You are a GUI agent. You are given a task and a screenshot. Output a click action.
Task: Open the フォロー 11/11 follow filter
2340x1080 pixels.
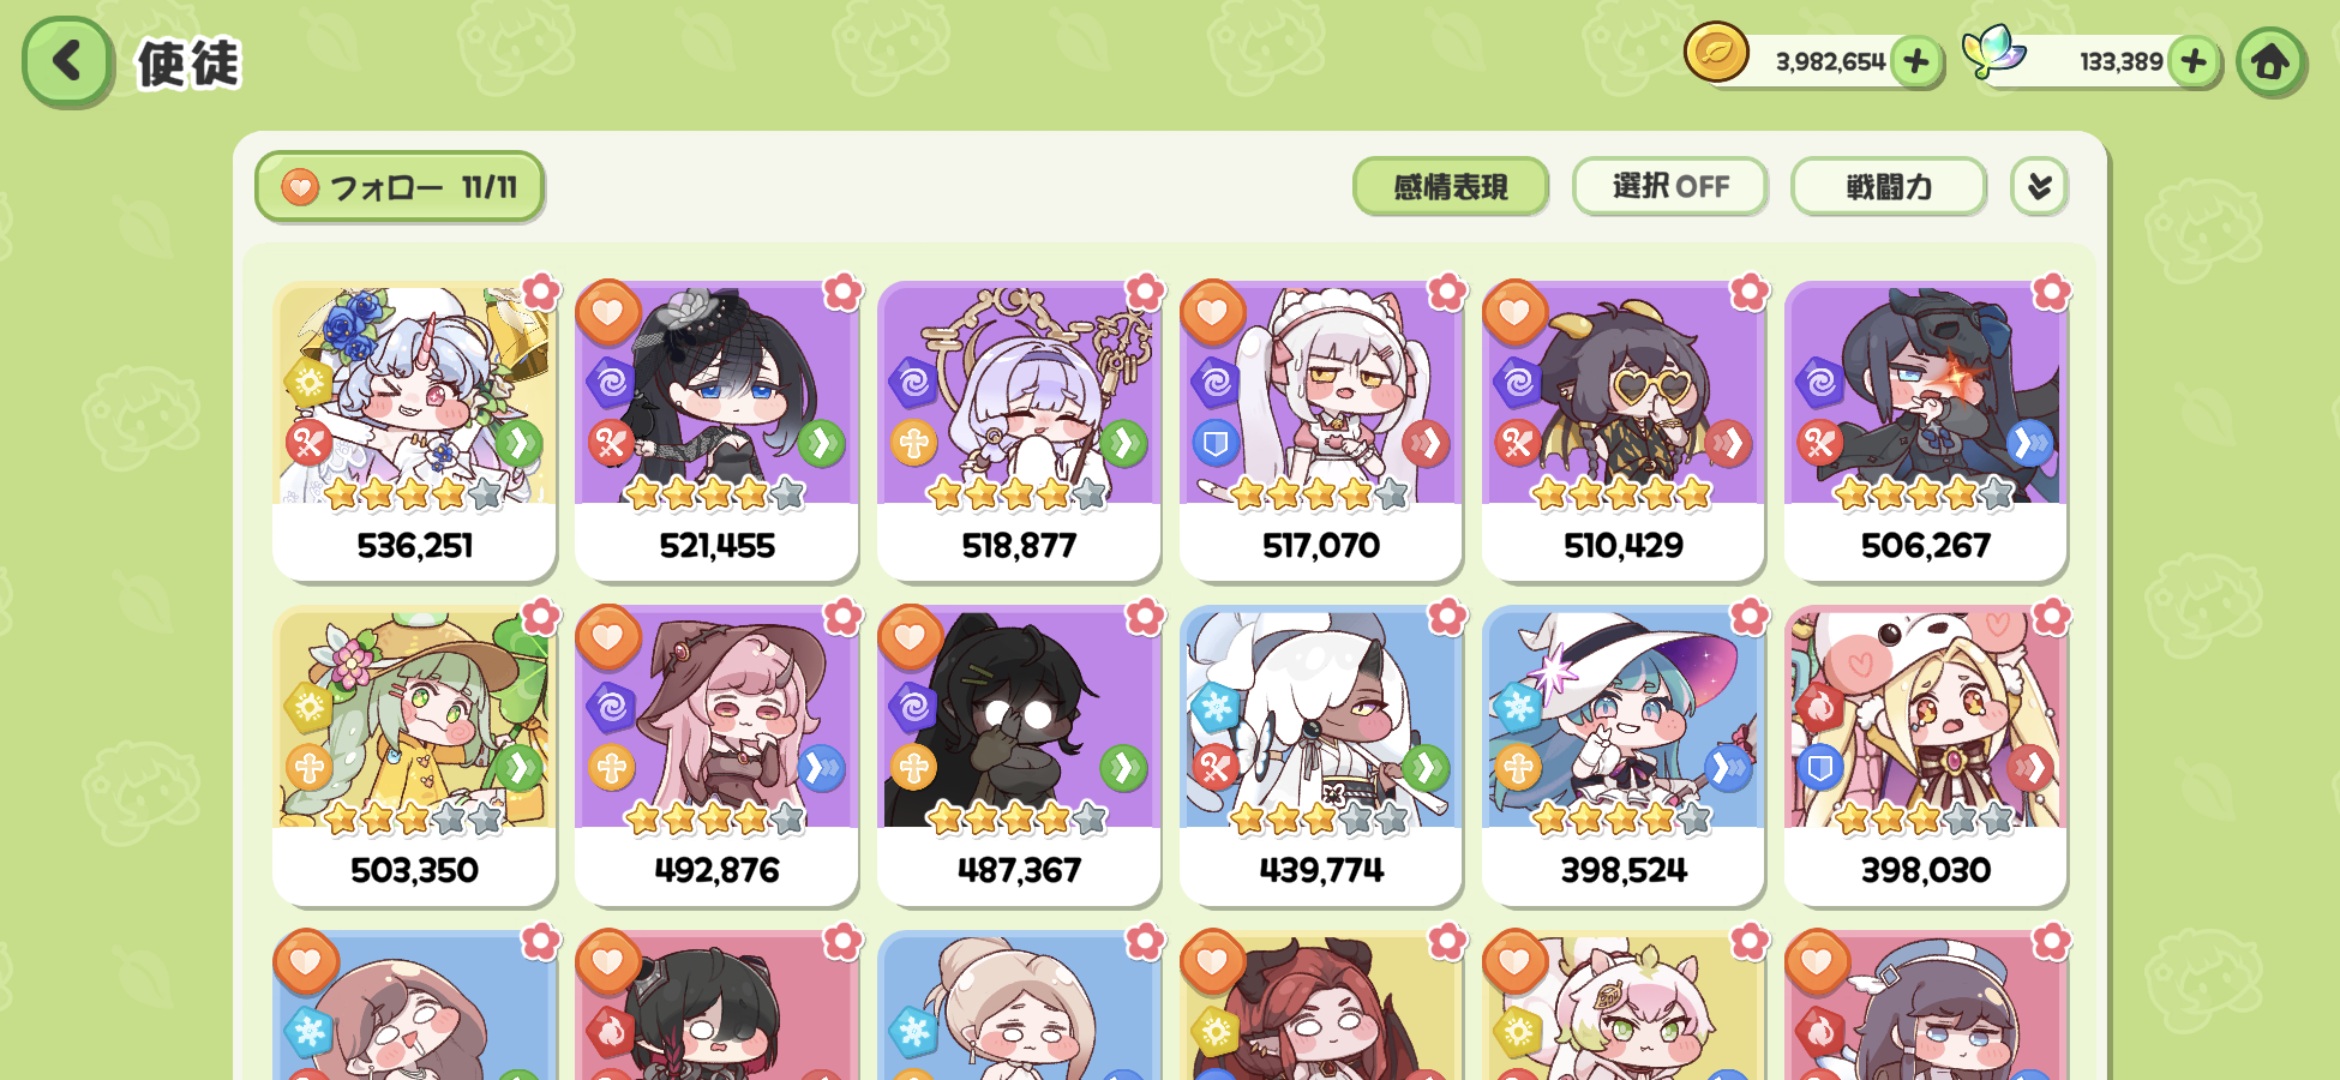coord(400,186)
